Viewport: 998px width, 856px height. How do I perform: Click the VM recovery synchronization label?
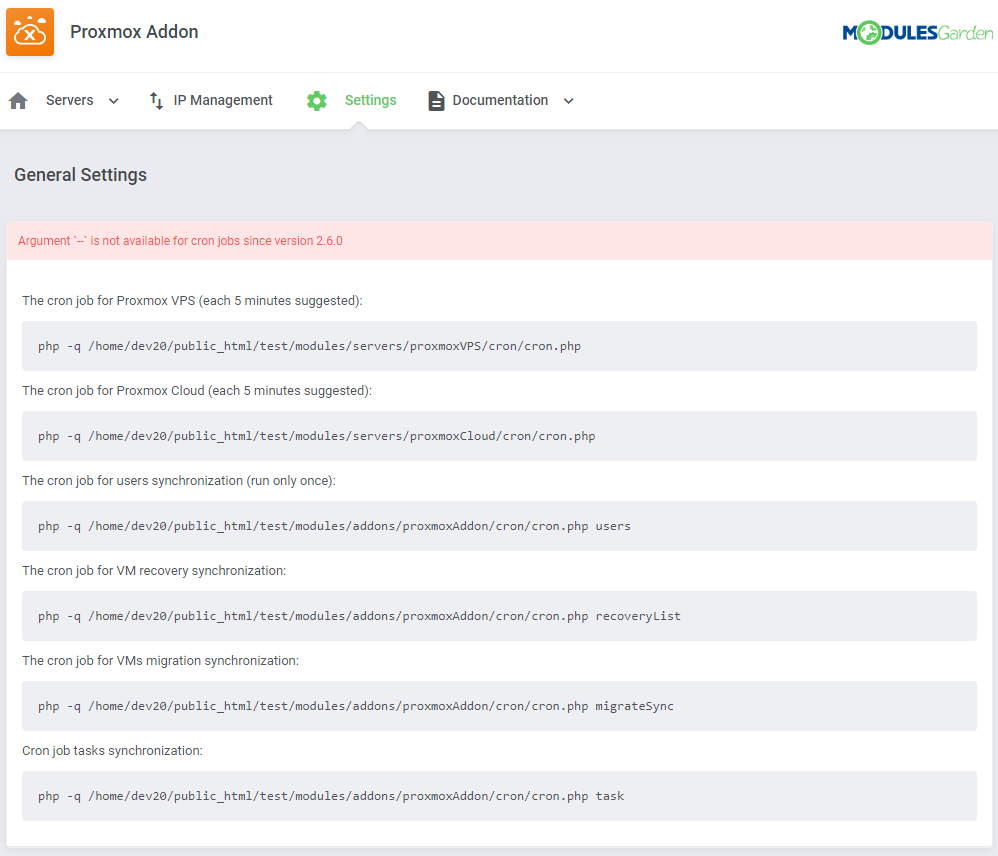point(154,571)
